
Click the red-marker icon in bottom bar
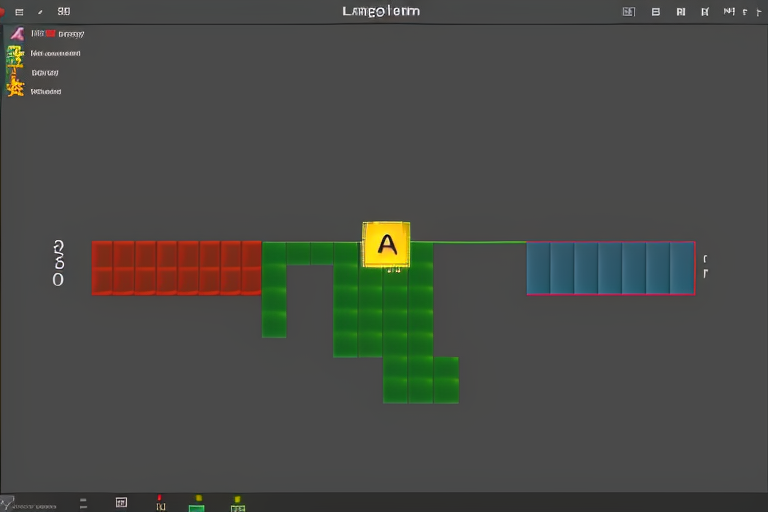pyautogui.click(x=160, y=503)
